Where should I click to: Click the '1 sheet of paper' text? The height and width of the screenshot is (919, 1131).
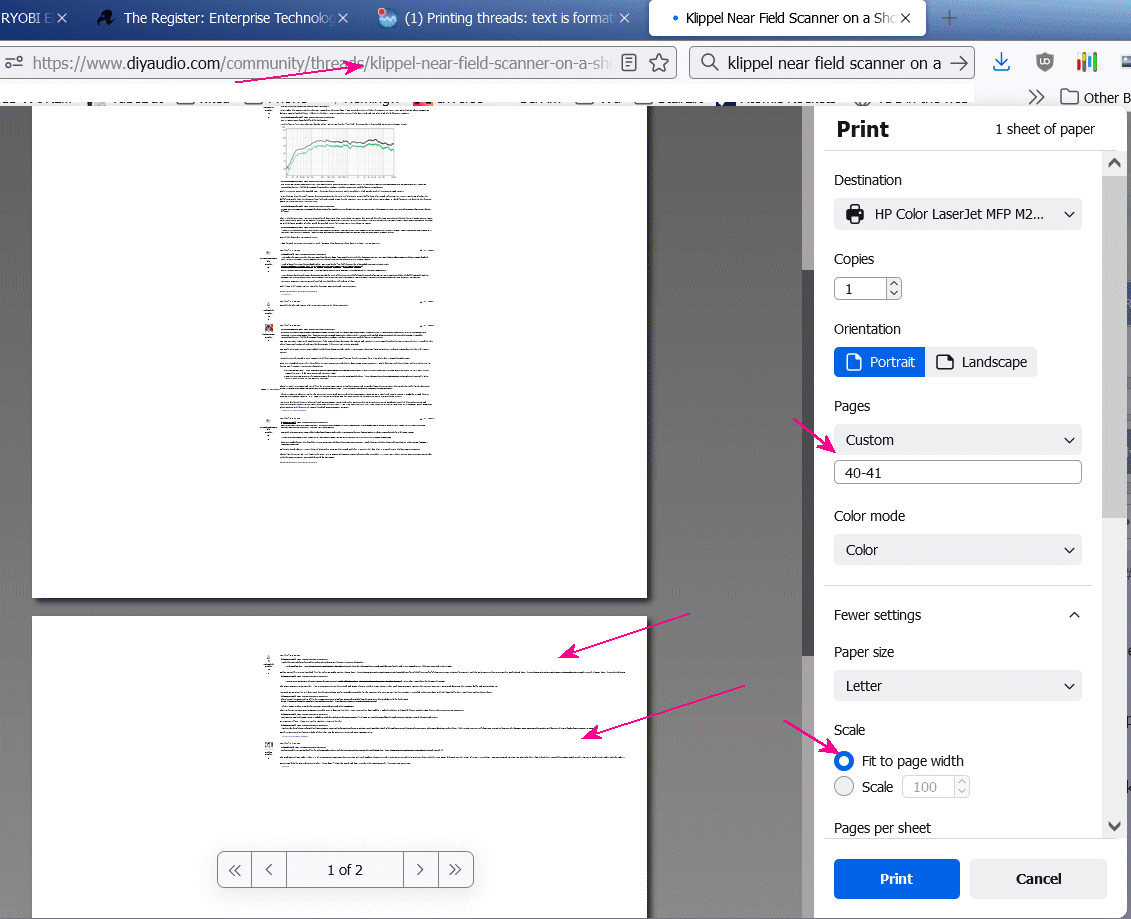pos(1044,129)
